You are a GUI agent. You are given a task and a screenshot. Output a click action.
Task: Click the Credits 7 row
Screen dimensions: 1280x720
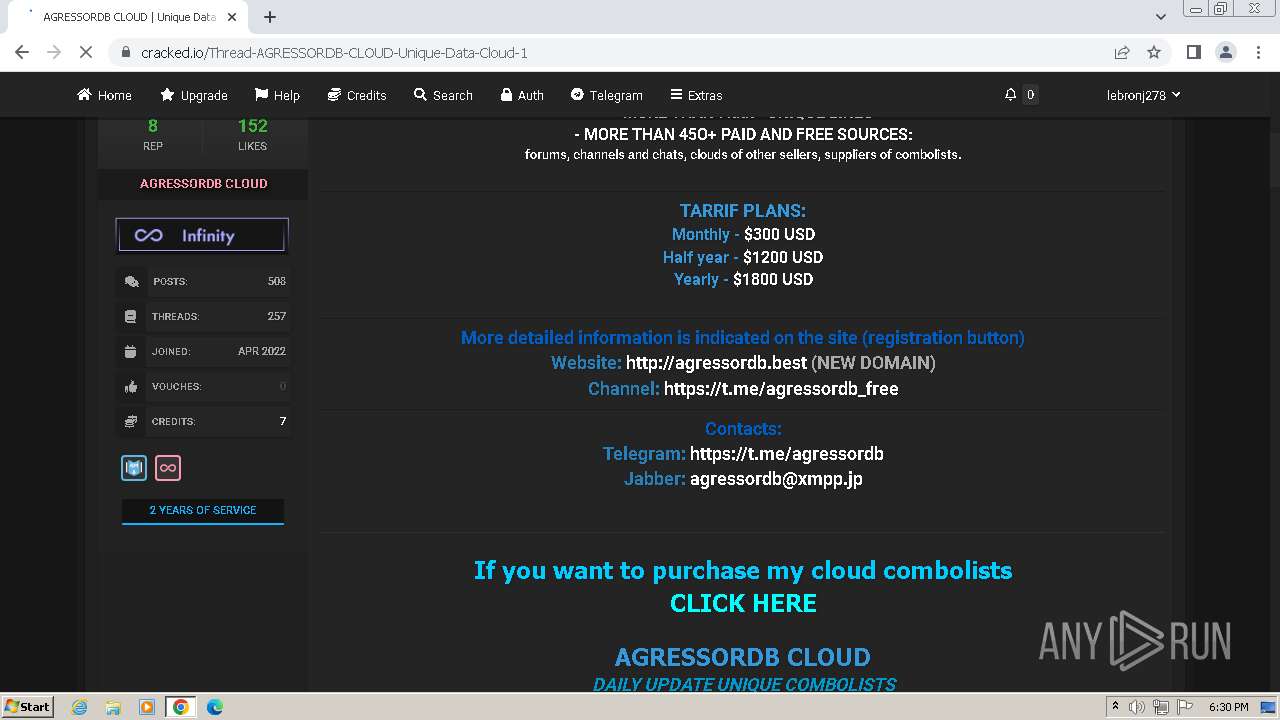203,422
